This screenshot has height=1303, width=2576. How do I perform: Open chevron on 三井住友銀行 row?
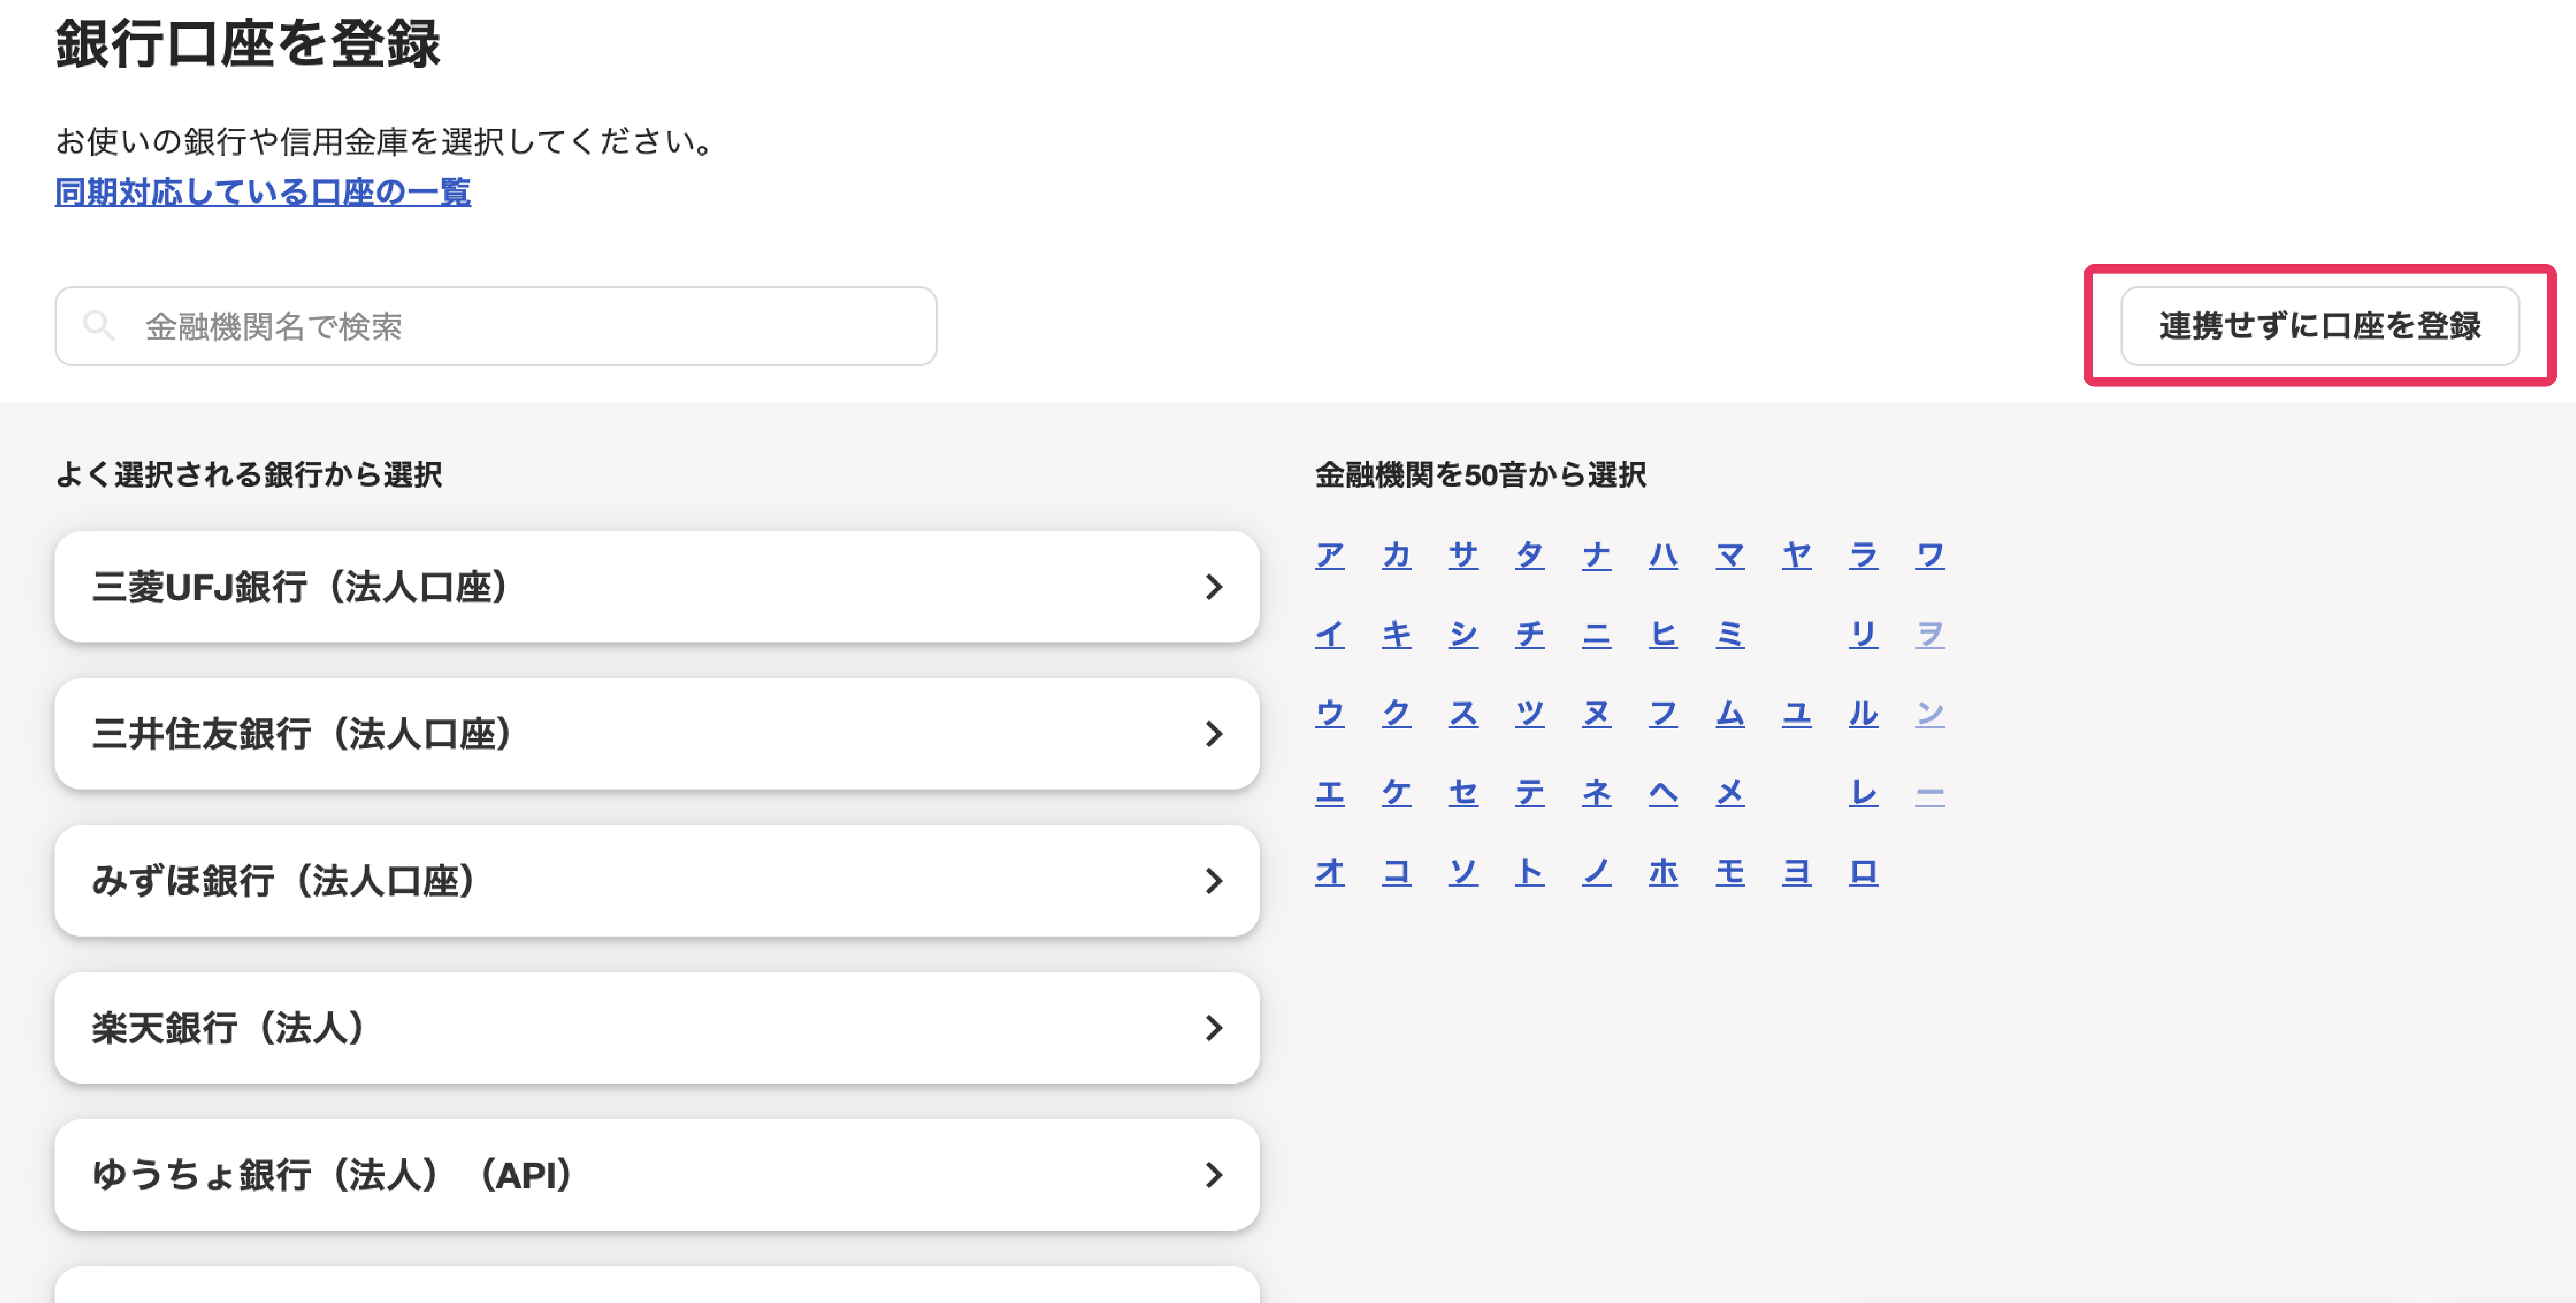tap(1214, 734)
